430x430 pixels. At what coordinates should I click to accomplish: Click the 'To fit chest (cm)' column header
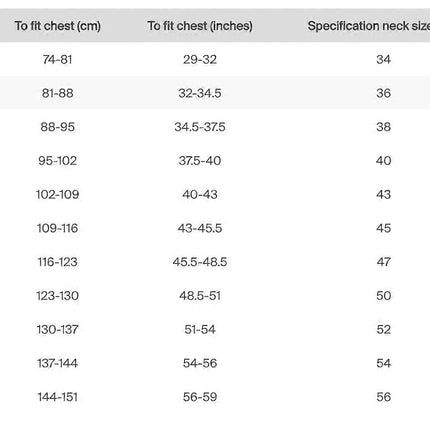[58, 26]
